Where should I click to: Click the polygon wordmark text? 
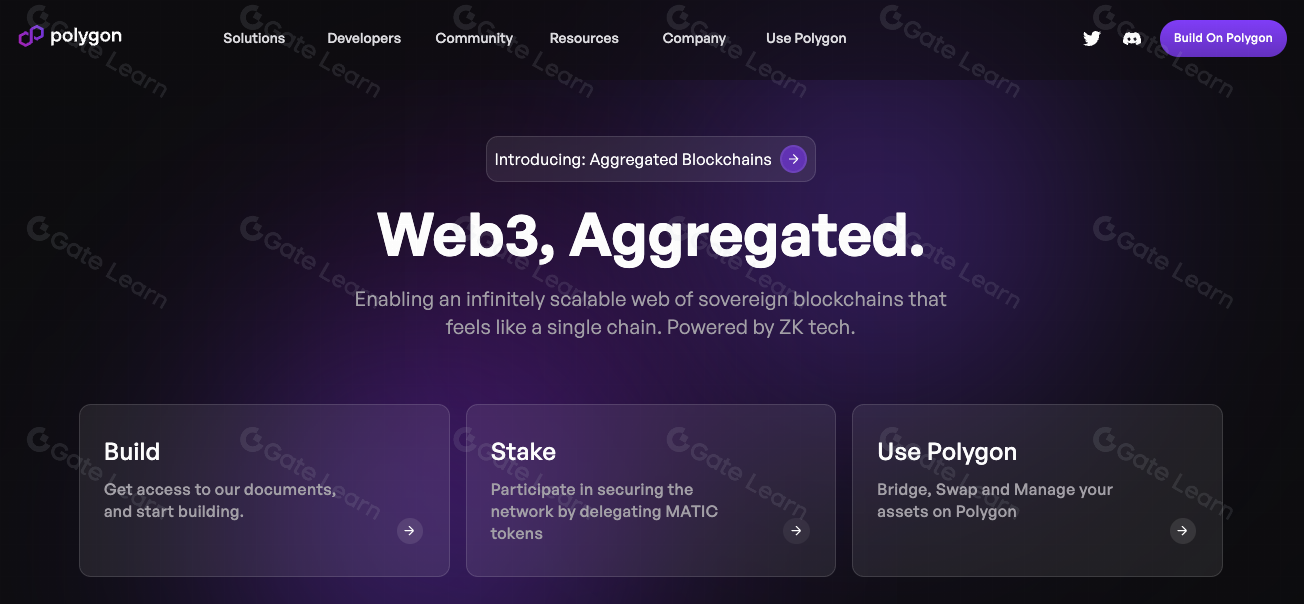pos(86,36)
